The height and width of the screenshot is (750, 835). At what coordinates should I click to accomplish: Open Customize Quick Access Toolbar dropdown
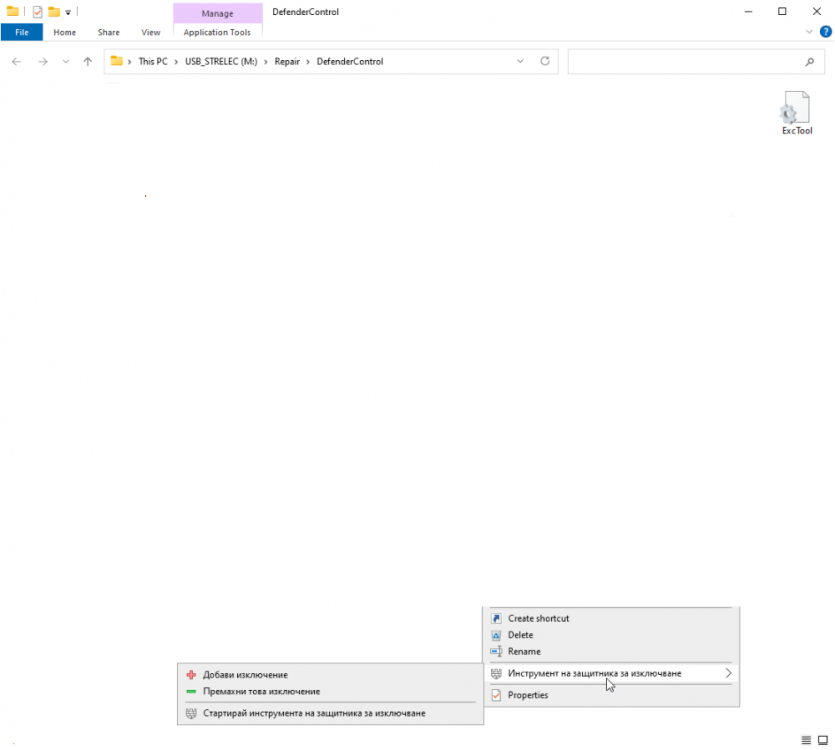[x=68, y=12]
